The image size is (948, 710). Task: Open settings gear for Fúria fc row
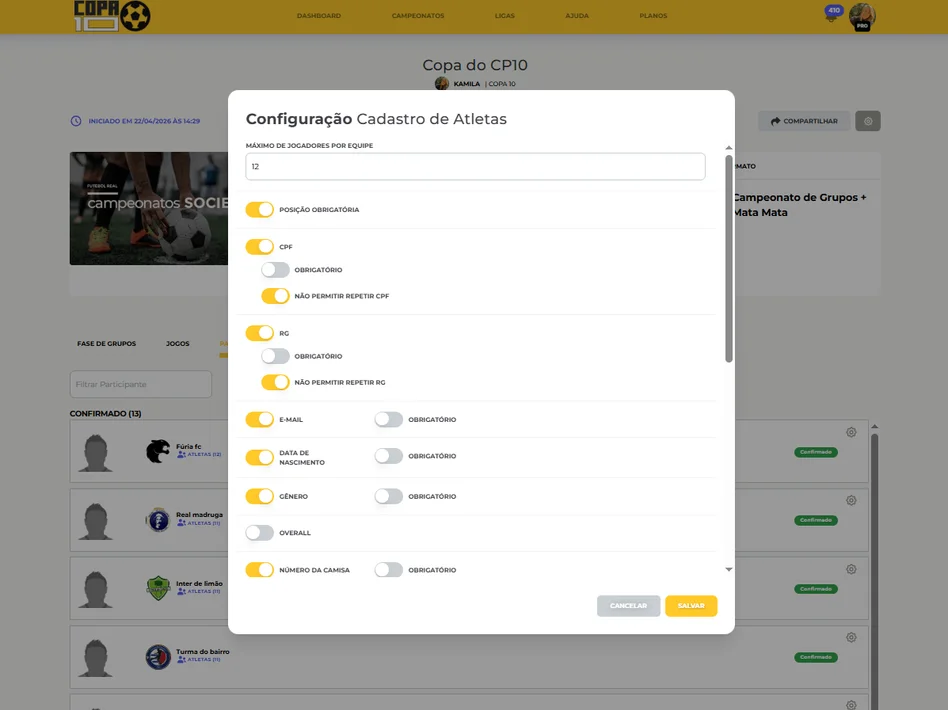pyautogui.click(x=851, y=432)
